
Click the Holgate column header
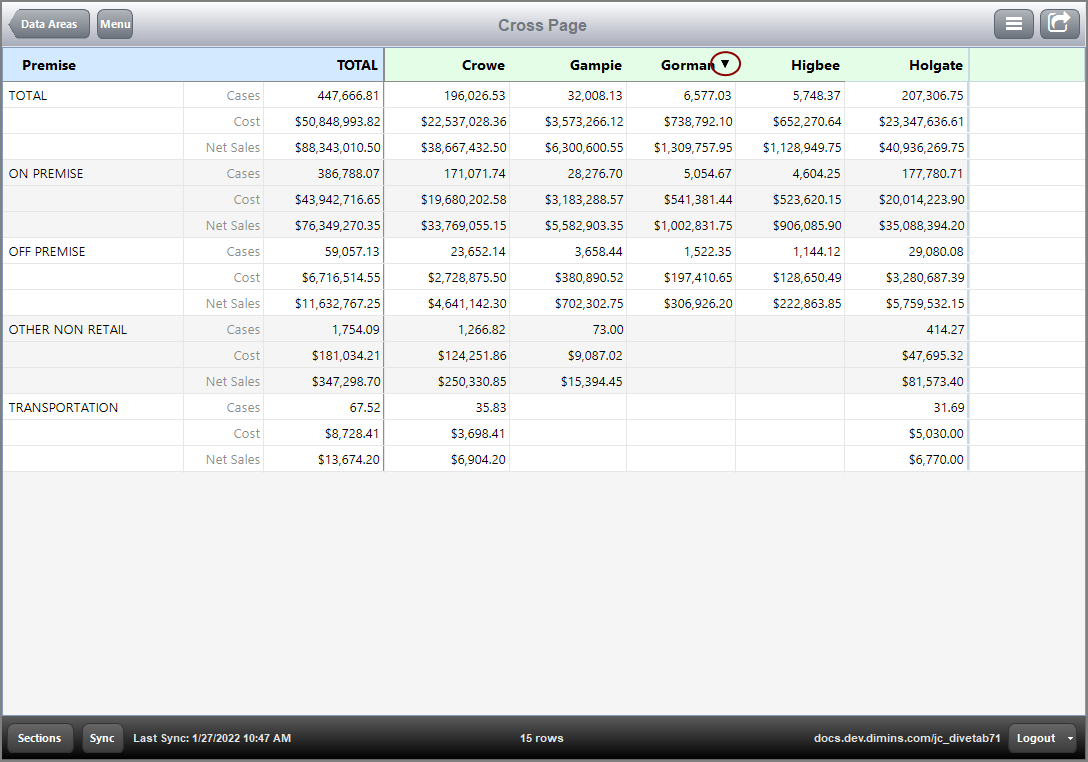click(936, 63)
